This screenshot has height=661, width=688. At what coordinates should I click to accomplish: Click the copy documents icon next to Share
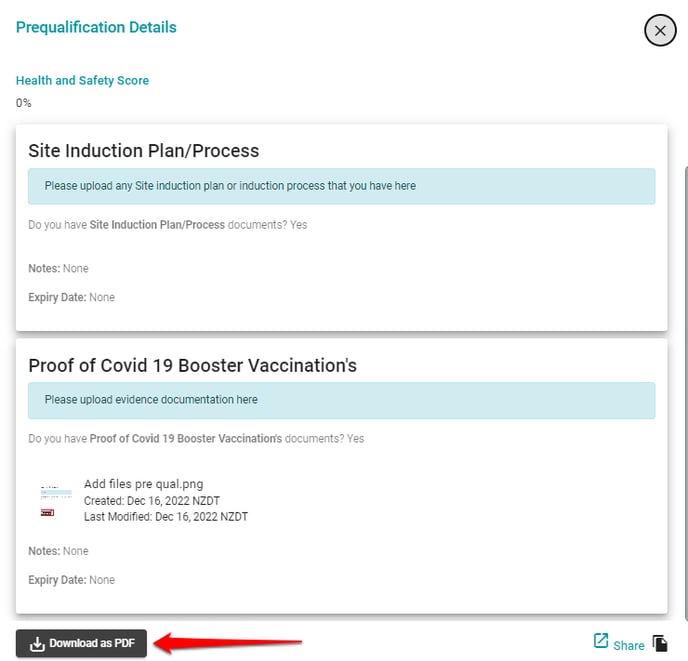point(660,643)
